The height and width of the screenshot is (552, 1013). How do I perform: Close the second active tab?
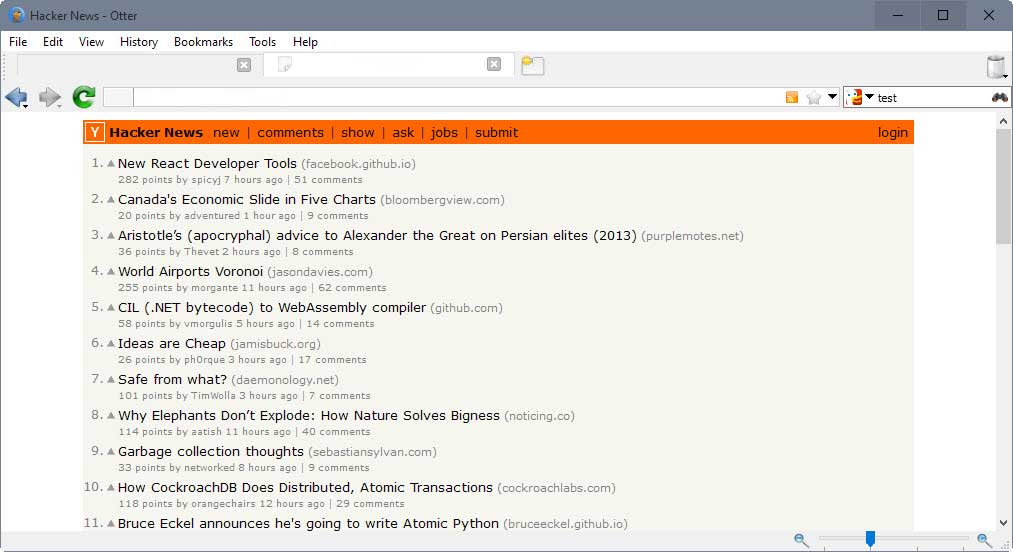click(x=494, y=64)
